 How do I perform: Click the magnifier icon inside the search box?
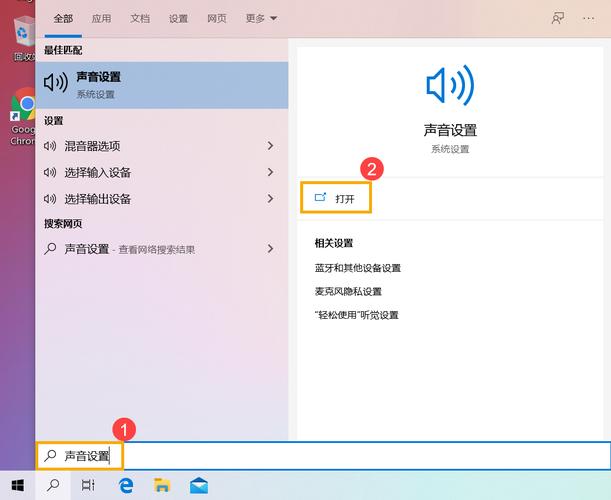[50, 455]
